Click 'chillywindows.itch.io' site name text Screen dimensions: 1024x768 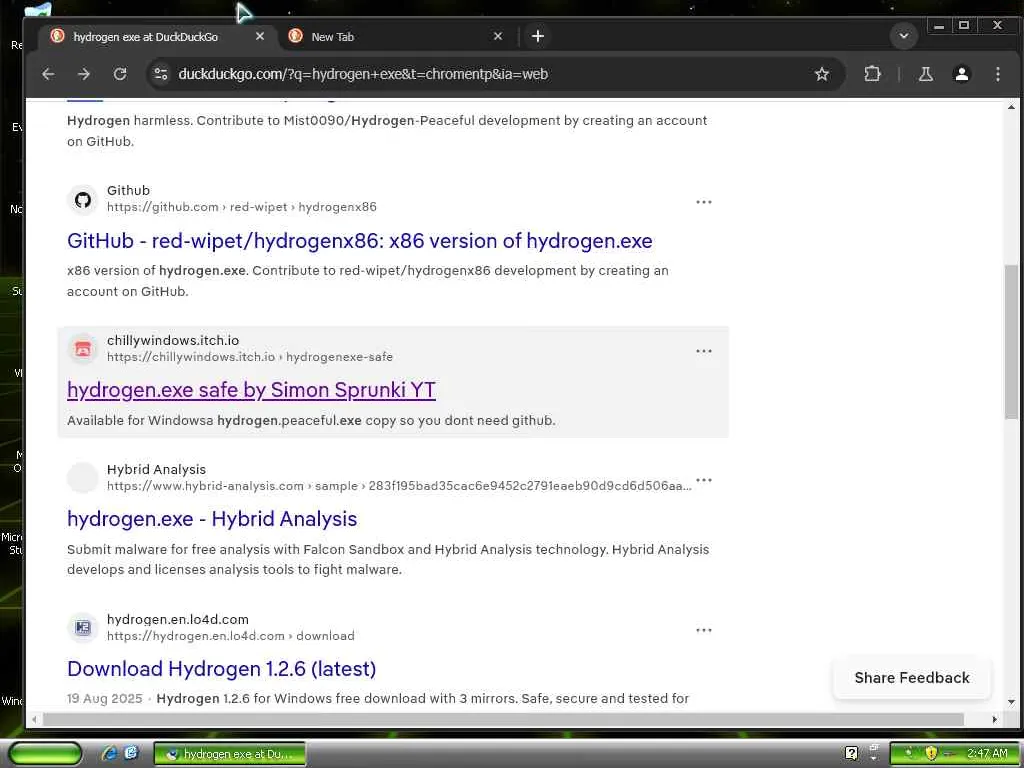[x=173, y=340]
